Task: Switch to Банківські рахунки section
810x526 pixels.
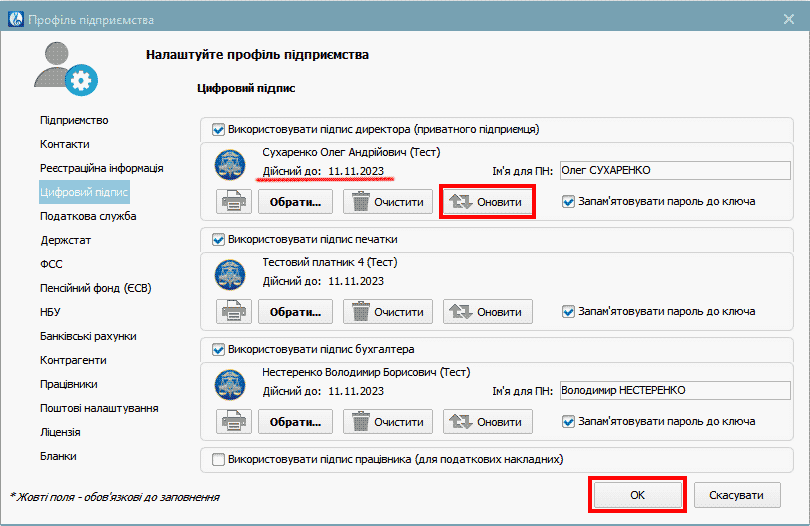Action: pos(88,336)
